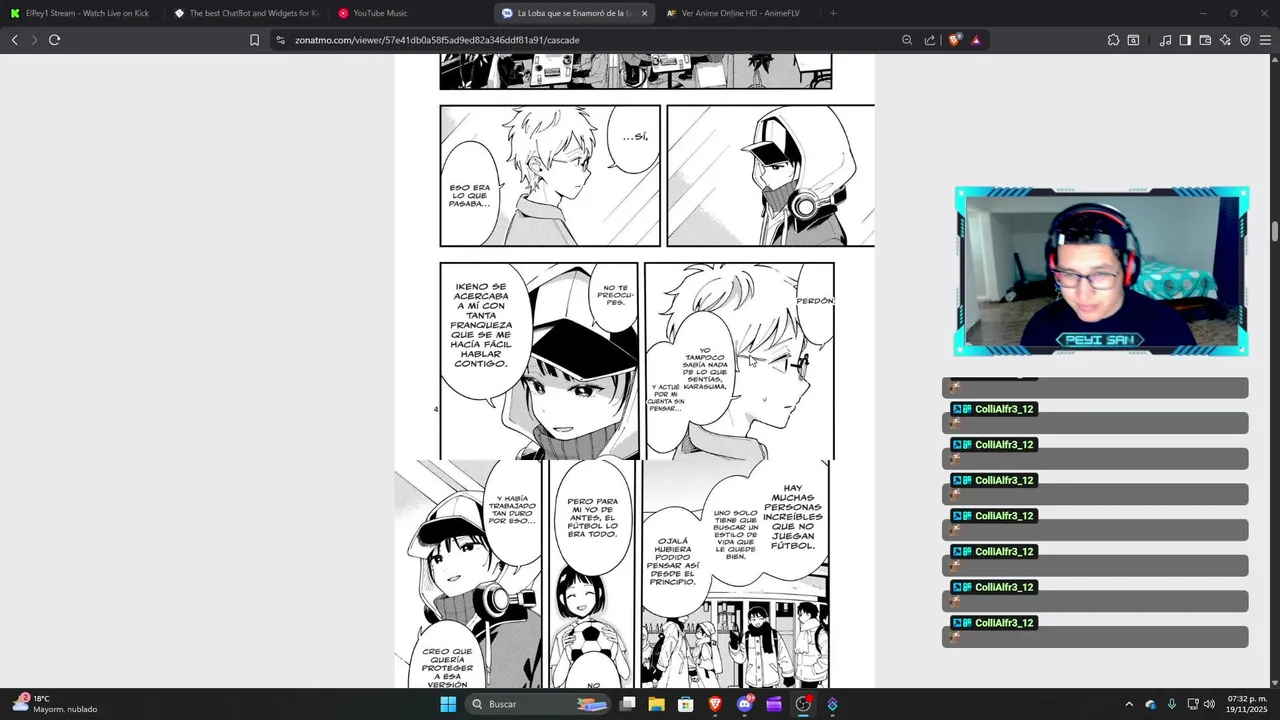Reload the zonatmo page
Image resolution: width=1280 pixels, height=720 pixels.
coord(54,40)
